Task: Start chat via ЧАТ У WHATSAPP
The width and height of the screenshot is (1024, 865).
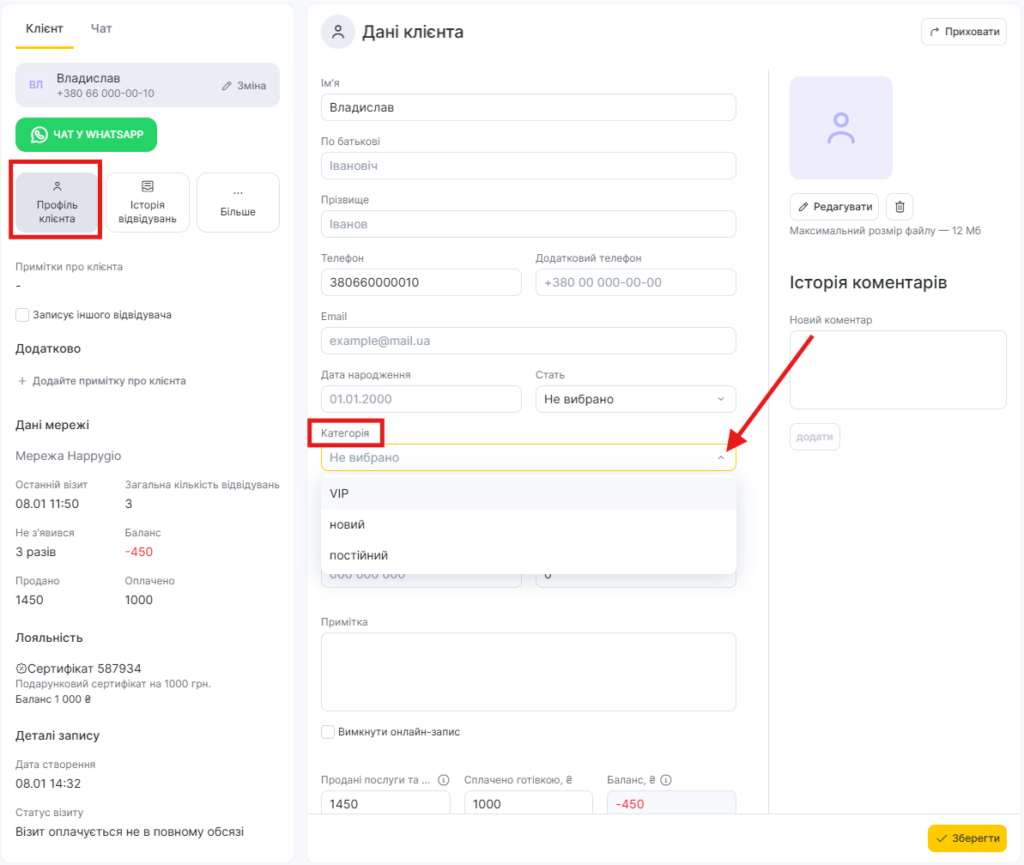Action: pos(86,135)
